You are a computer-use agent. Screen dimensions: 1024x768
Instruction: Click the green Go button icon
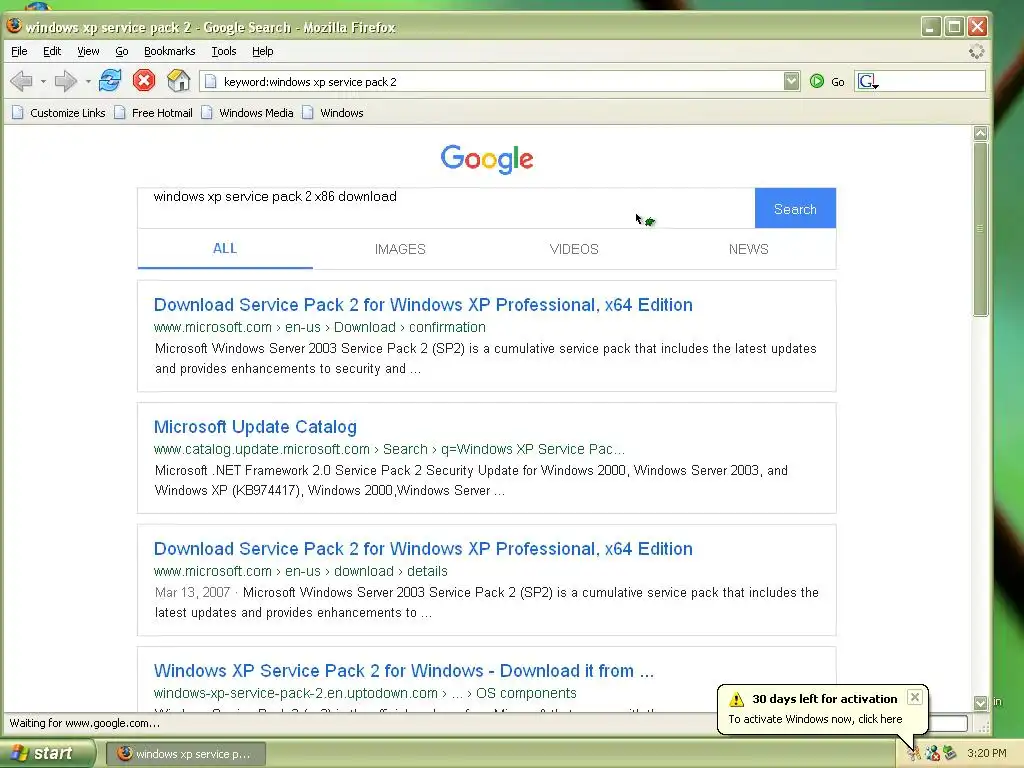pyautogui.click(x=816, y=81)
